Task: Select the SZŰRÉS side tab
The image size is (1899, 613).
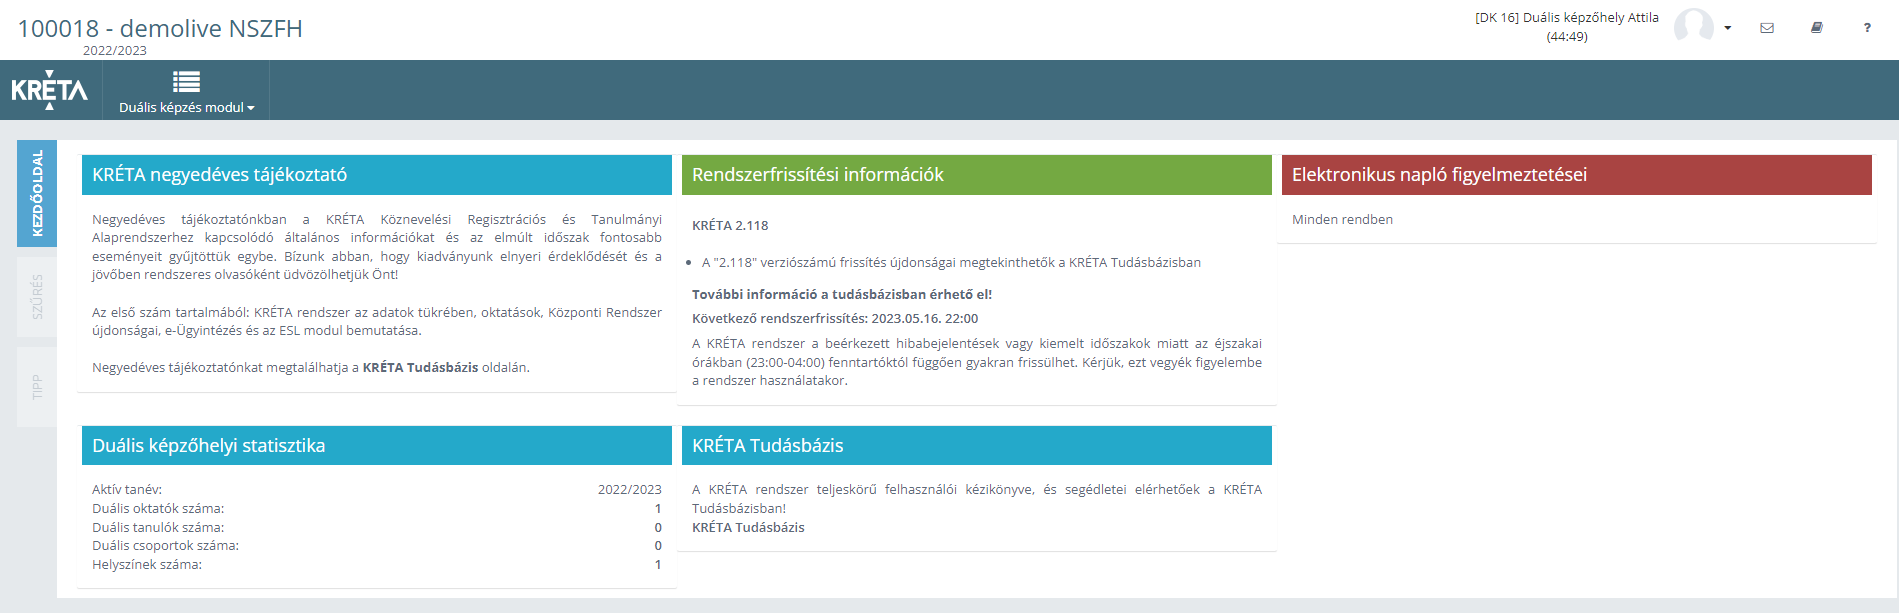Action: (37, 297)
